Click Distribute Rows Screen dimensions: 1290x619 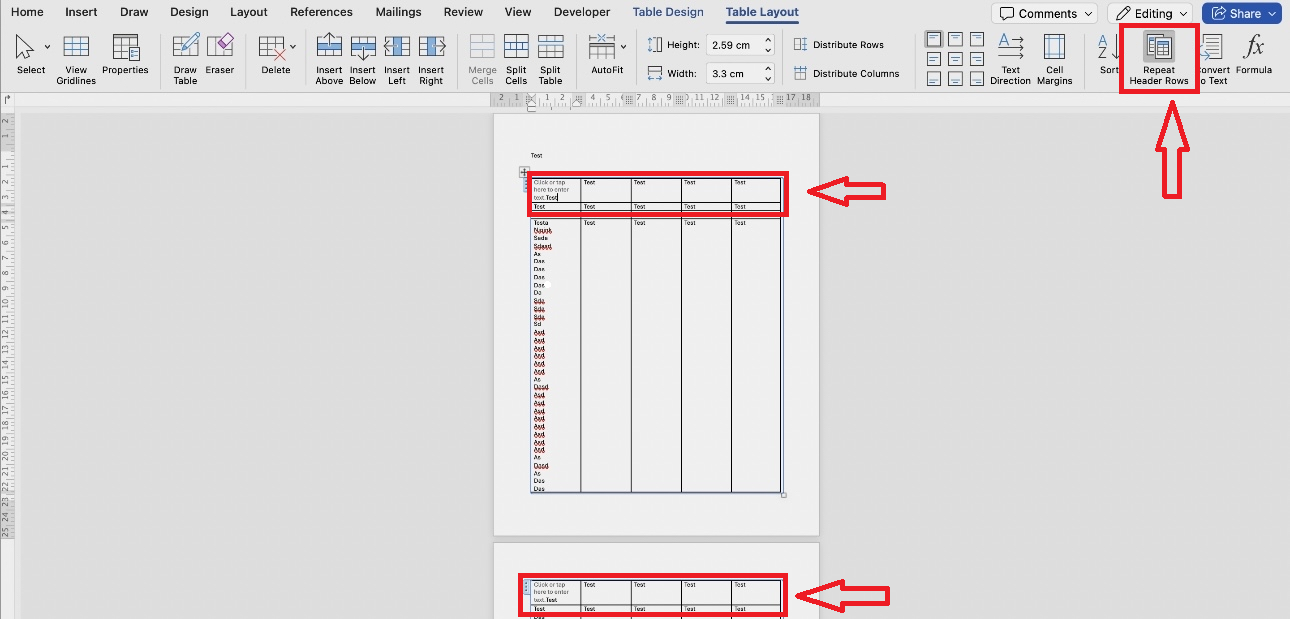tap(839, 45)
